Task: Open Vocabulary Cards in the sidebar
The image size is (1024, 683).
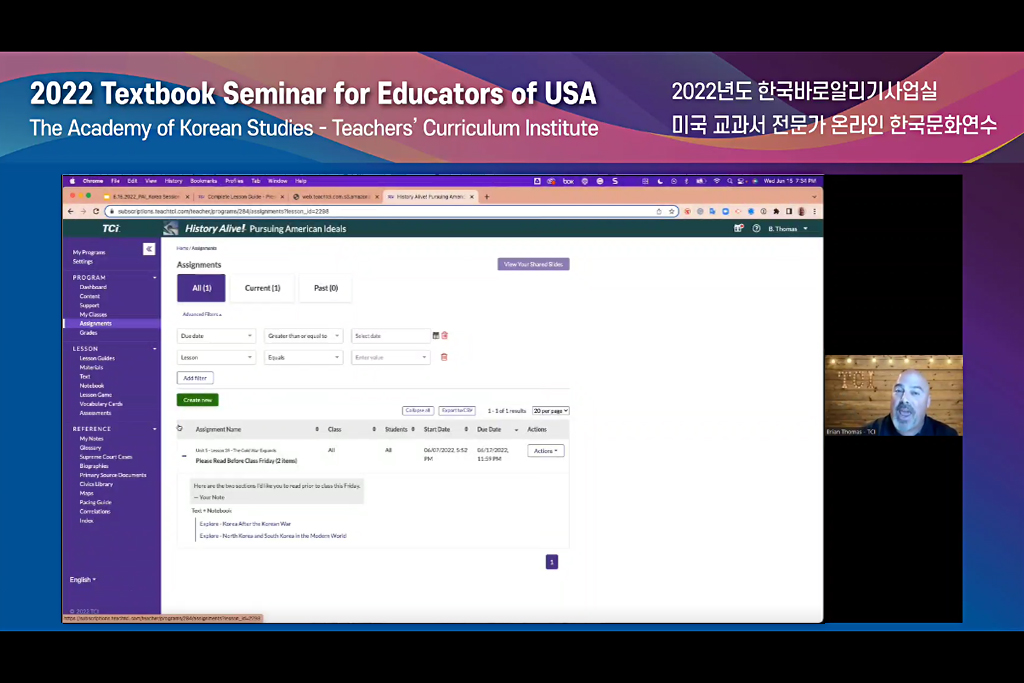Action: point(101,404)
